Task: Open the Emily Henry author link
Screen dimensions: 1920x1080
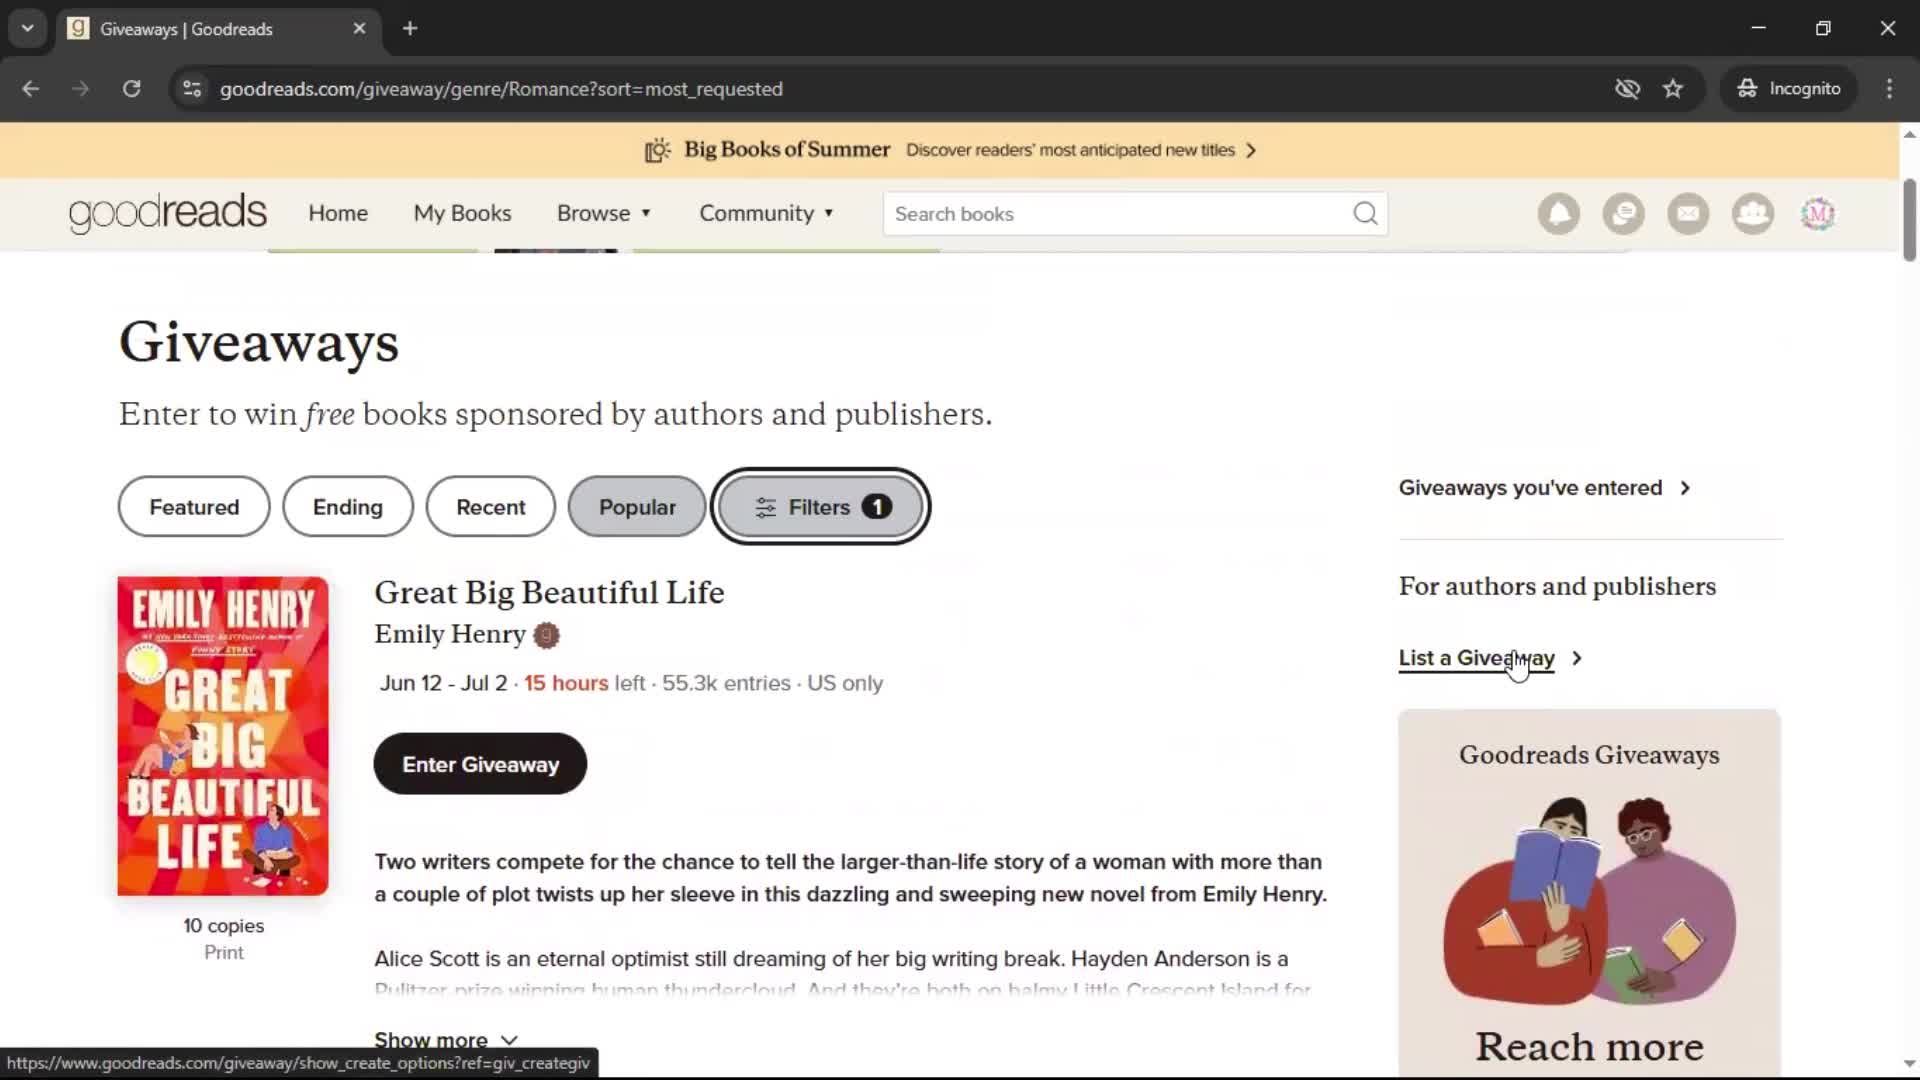Action: tap(450, 634)
